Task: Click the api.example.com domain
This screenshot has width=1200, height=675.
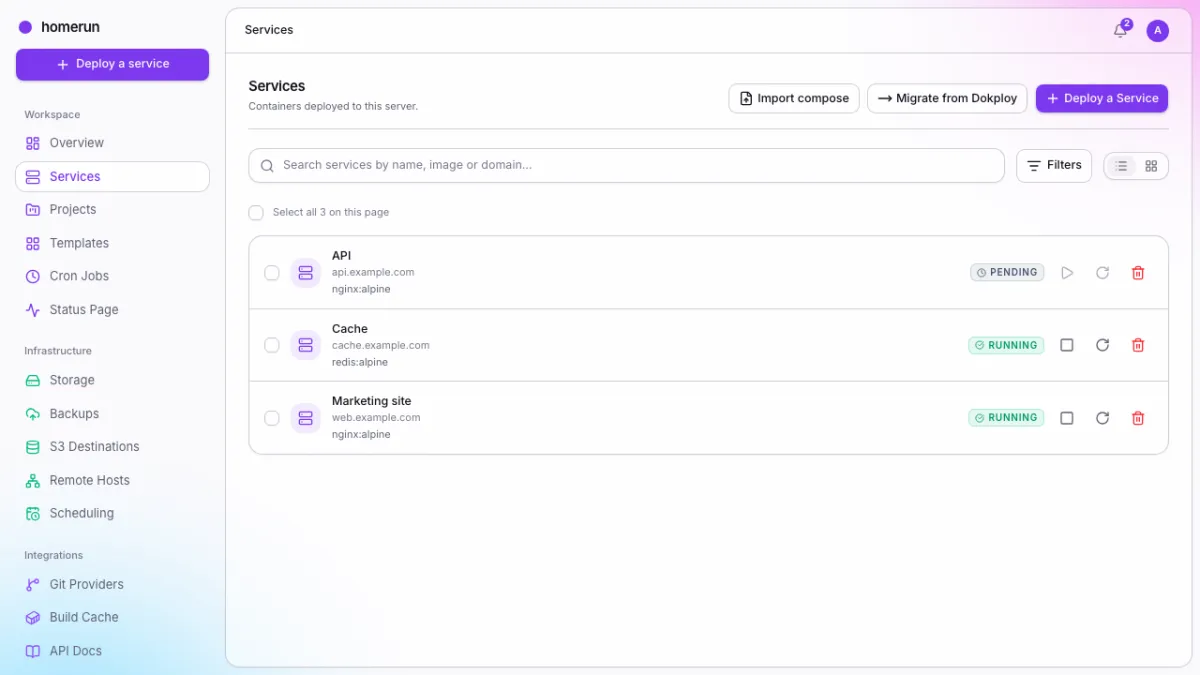Action: pos(373,272)
